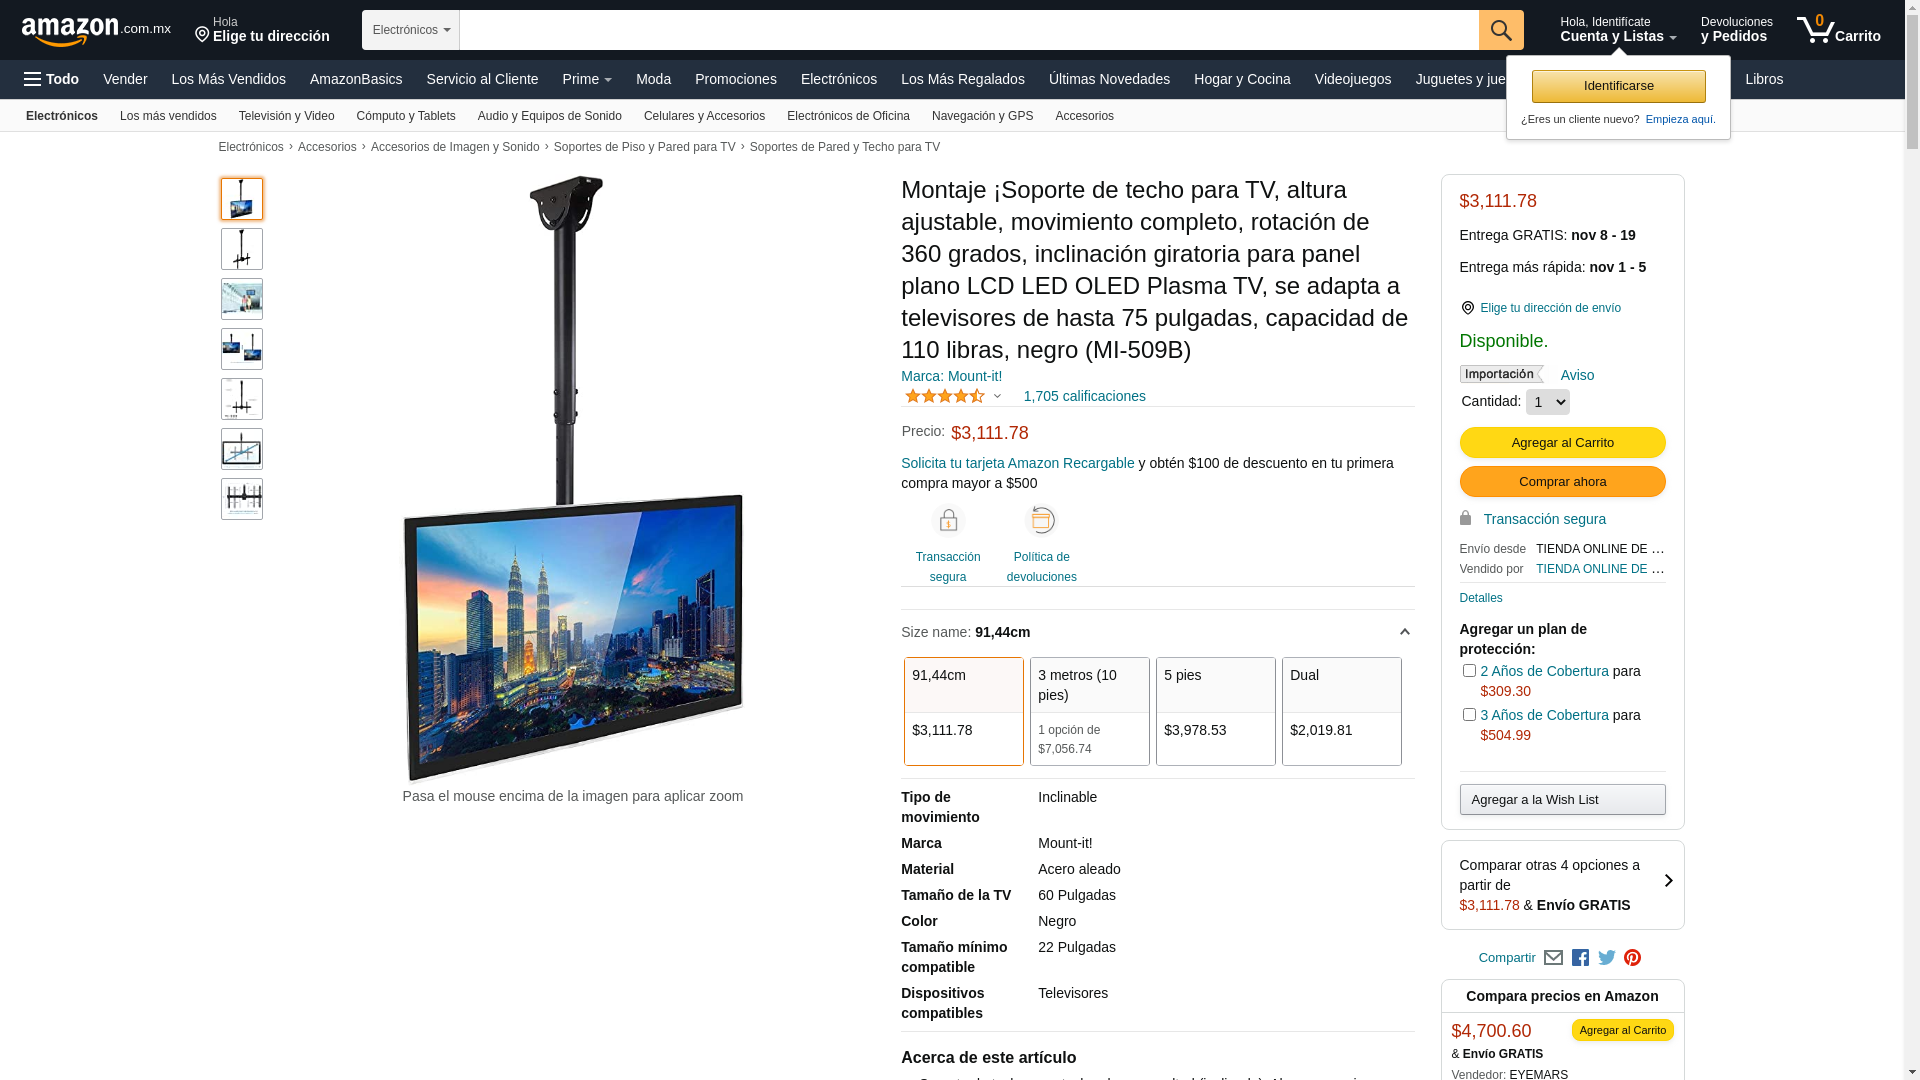
Task: Go to the Amazon.com.mx logo home
Action: (x=96, y=31)
